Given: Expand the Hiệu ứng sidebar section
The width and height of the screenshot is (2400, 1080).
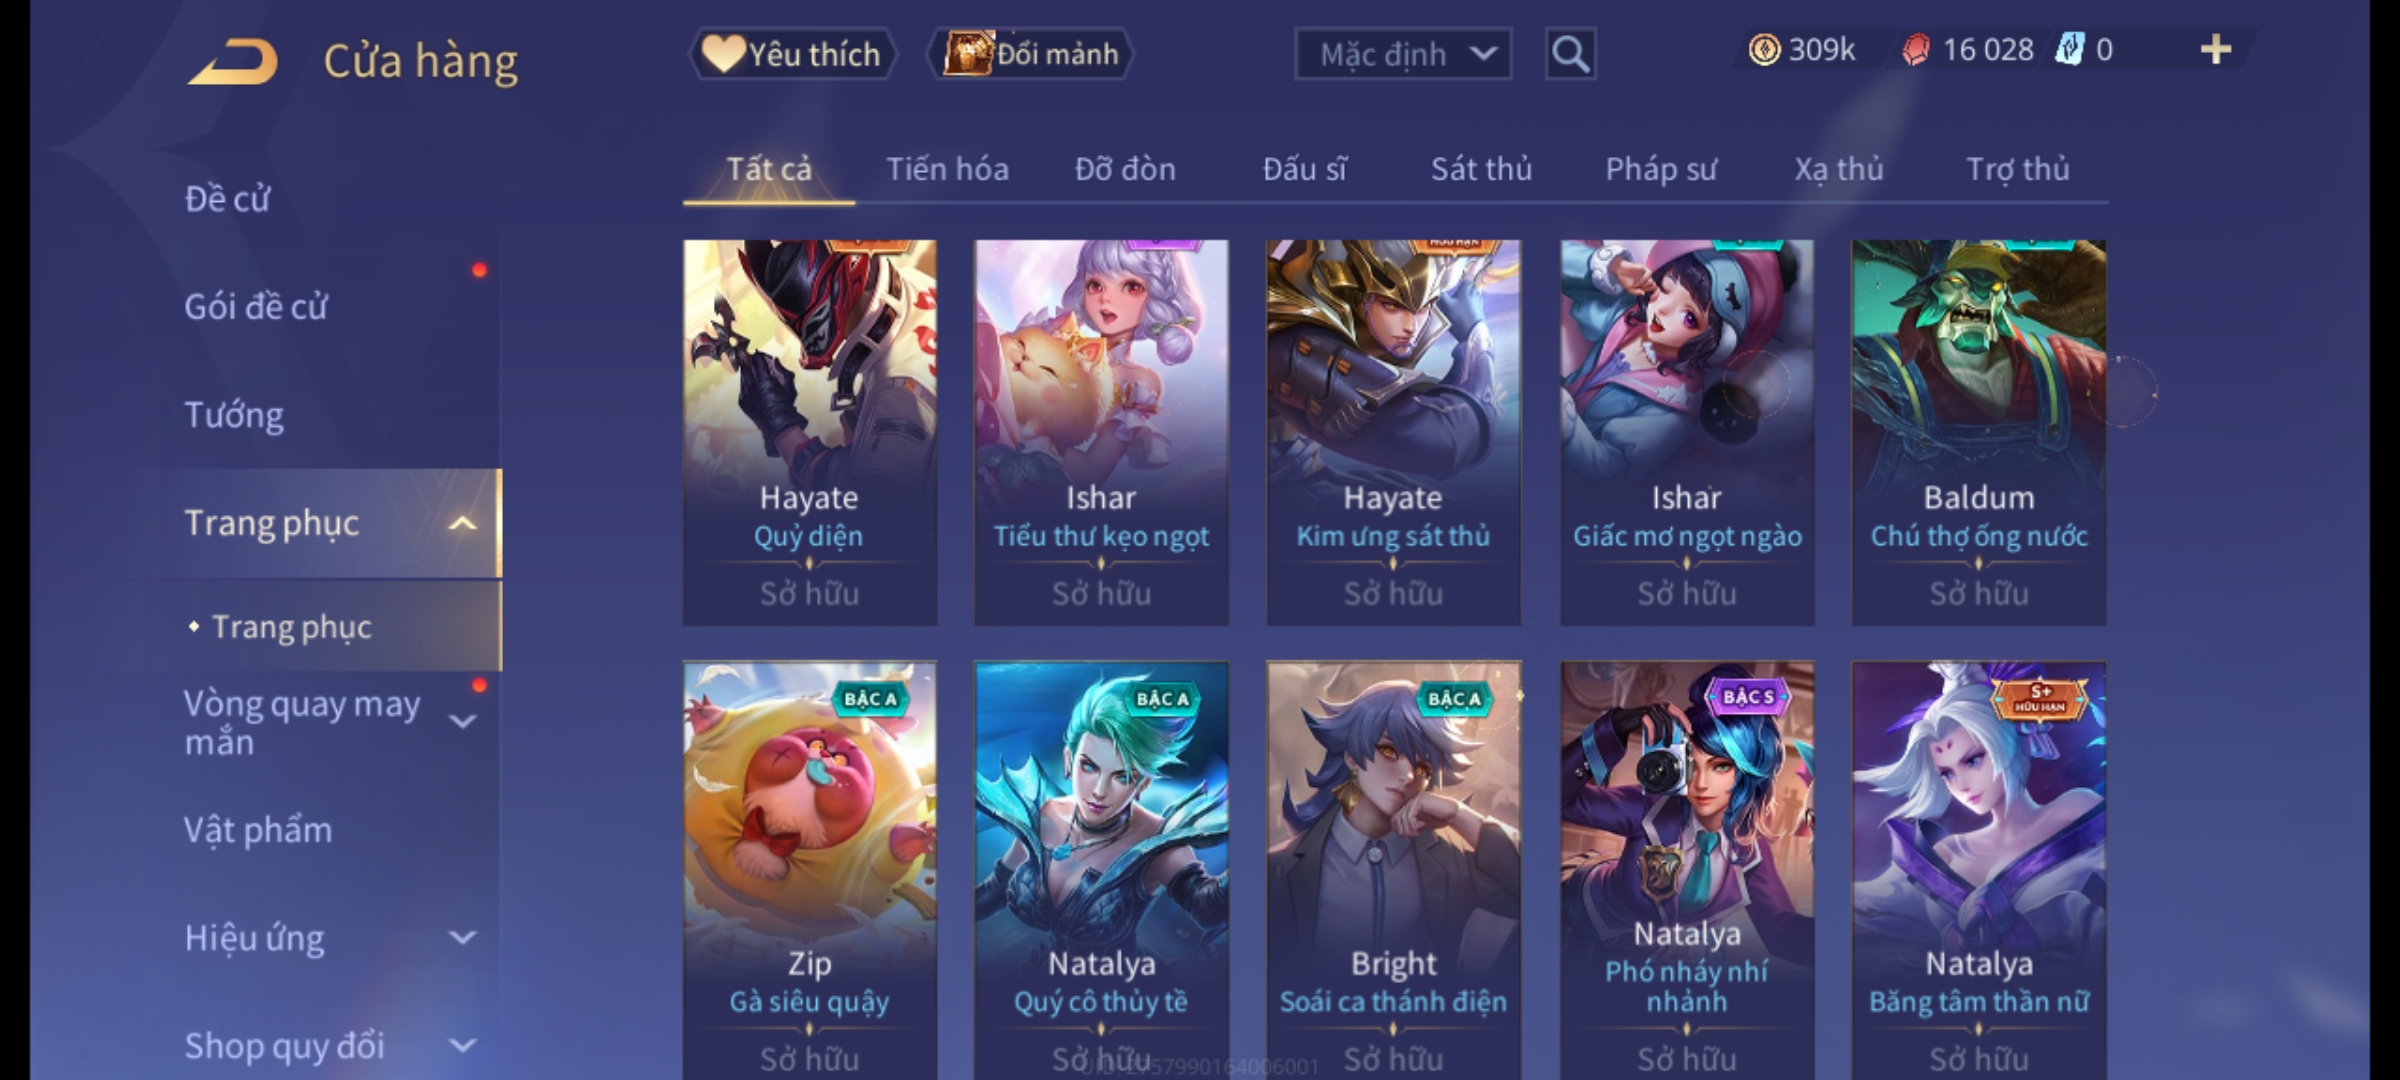Looking at the screenshot, I should (x=462, y=938).
